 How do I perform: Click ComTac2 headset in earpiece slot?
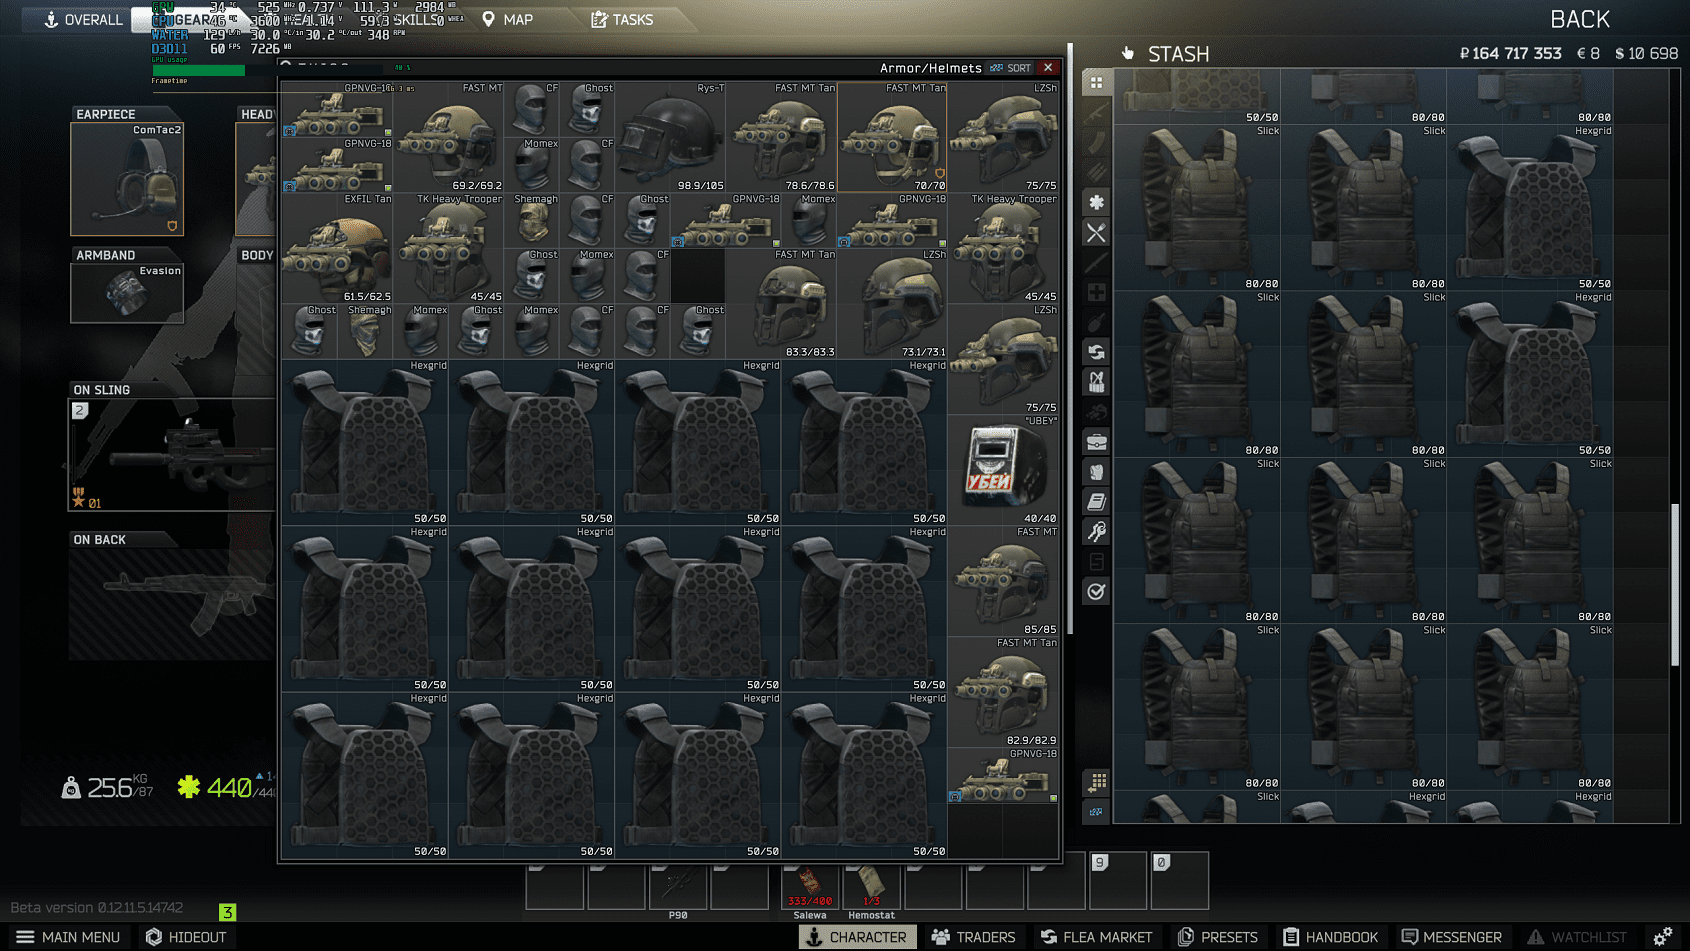pyautogui.click(x=127, y=179)
